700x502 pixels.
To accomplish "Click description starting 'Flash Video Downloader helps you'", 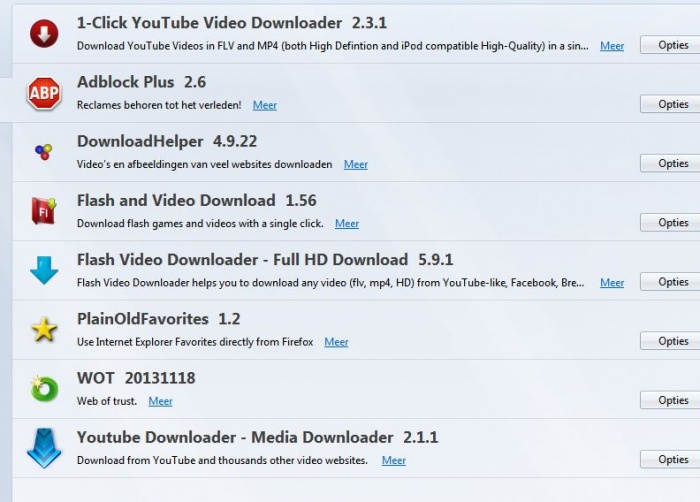I will (x=330, y=283).
